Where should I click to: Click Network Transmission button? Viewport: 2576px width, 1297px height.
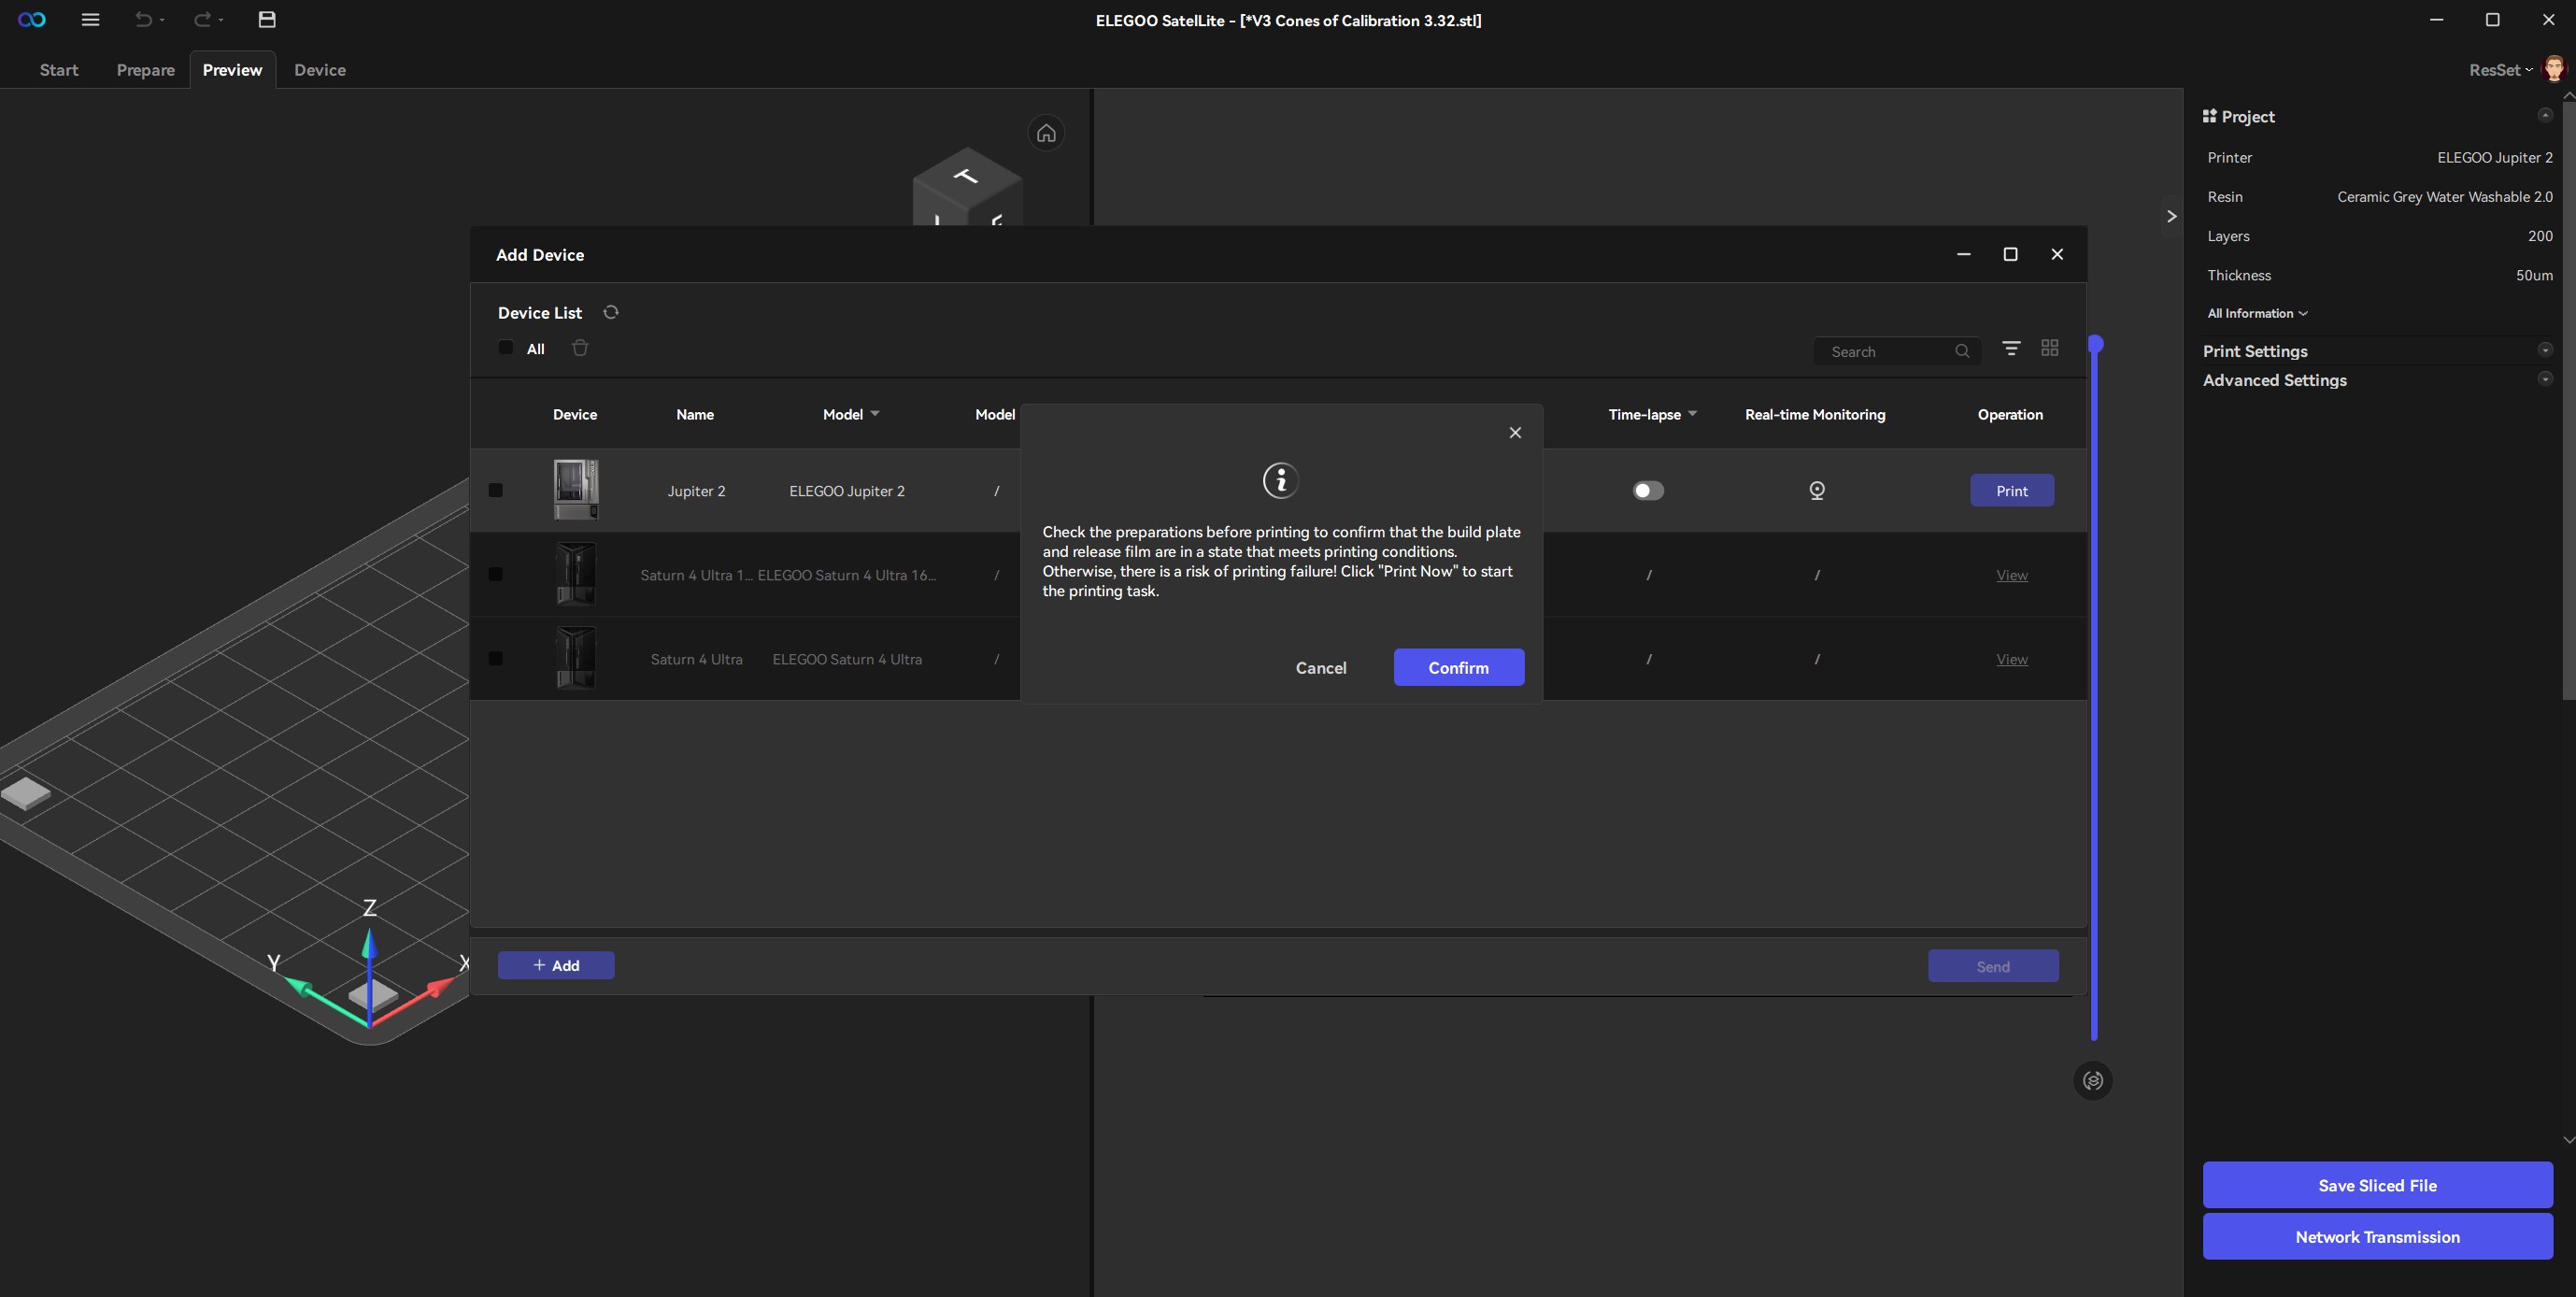(2377, 1237)
